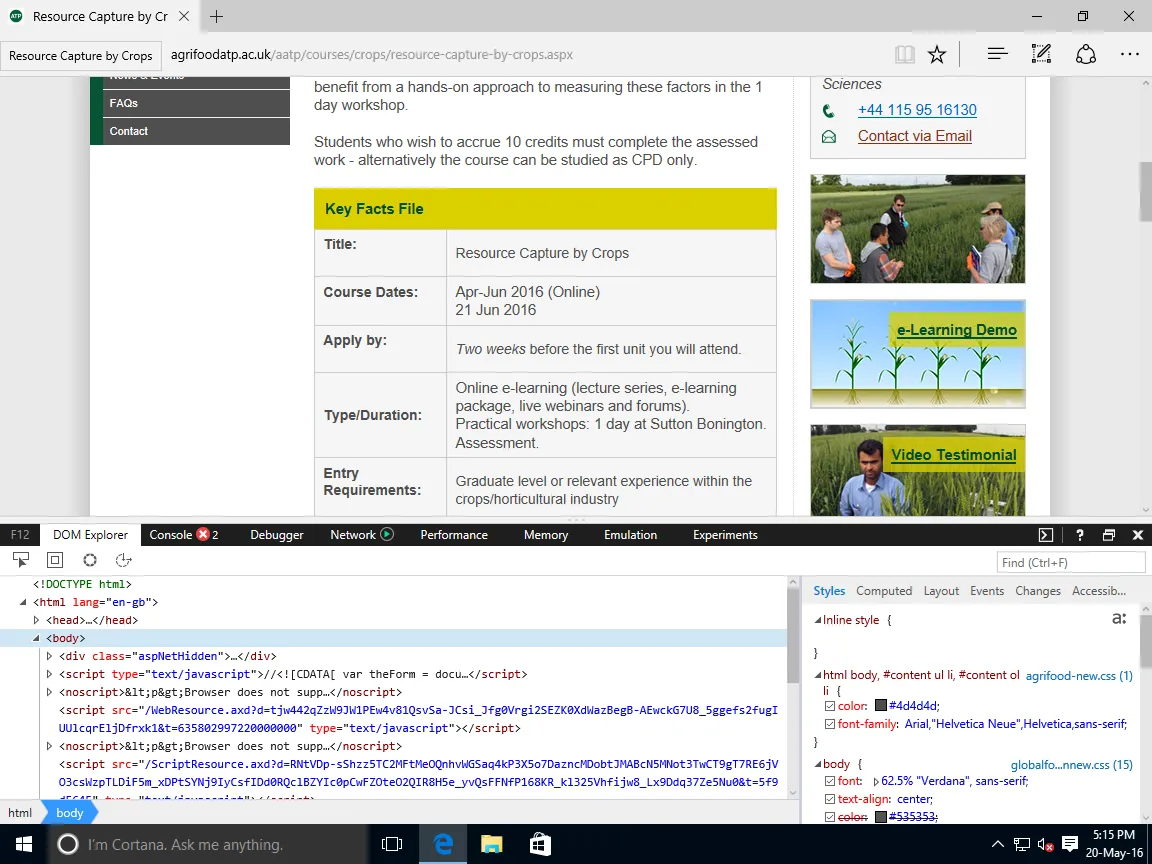Click the phone icon beside the number
The image size is (1152, 864).
(829, 110)
